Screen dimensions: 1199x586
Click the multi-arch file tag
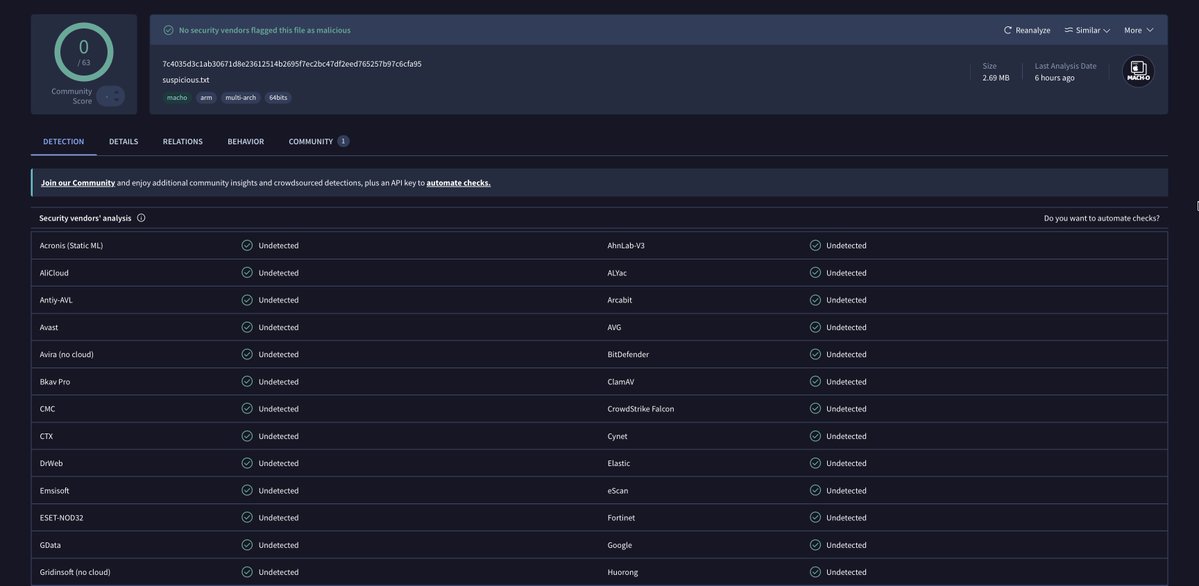pyautogui.click(x=241, y=98)
